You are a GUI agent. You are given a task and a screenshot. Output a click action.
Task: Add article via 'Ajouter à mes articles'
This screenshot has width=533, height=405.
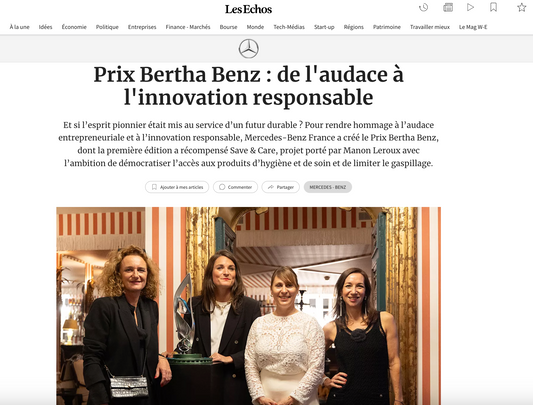point(177,187)
